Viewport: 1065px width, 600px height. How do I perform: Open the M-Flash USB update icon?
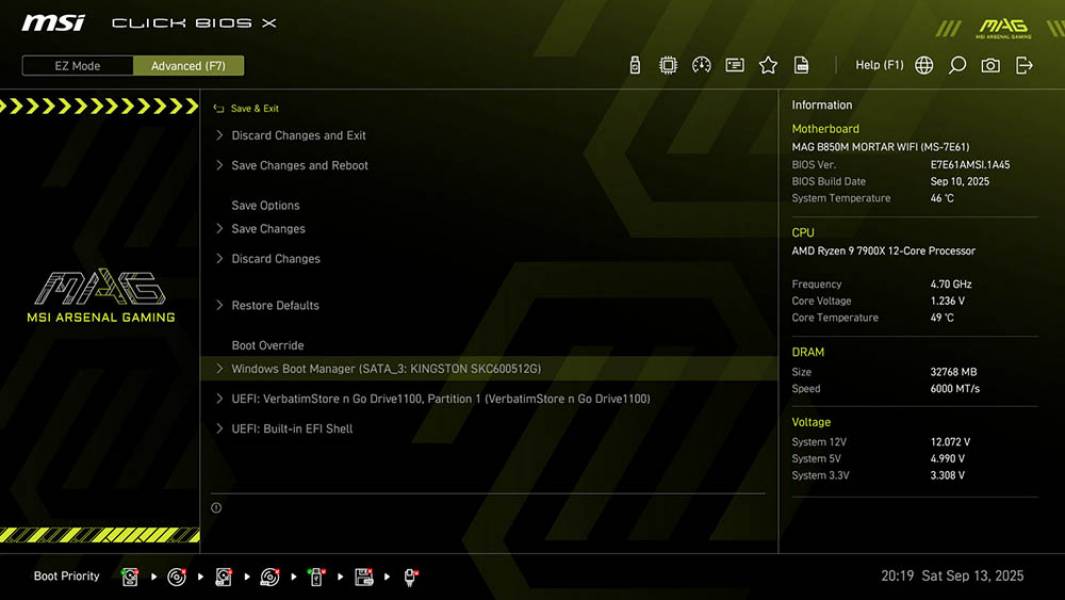[635, 63]
